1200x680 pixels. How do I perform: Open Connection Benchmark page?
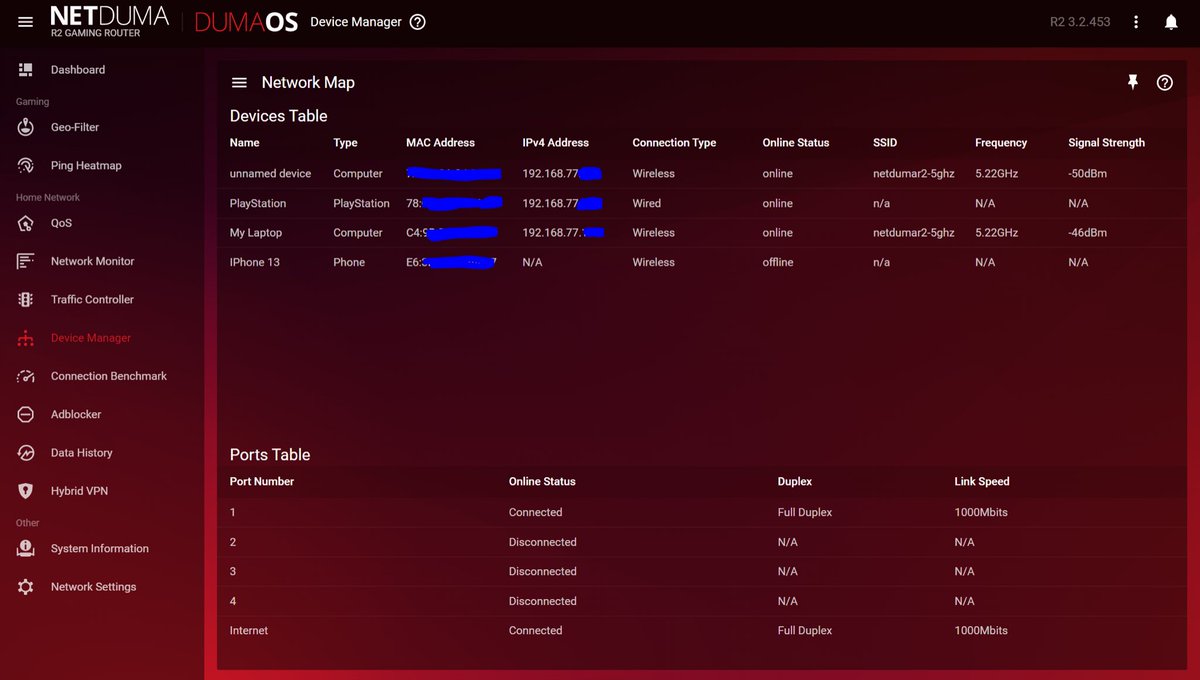109,376
